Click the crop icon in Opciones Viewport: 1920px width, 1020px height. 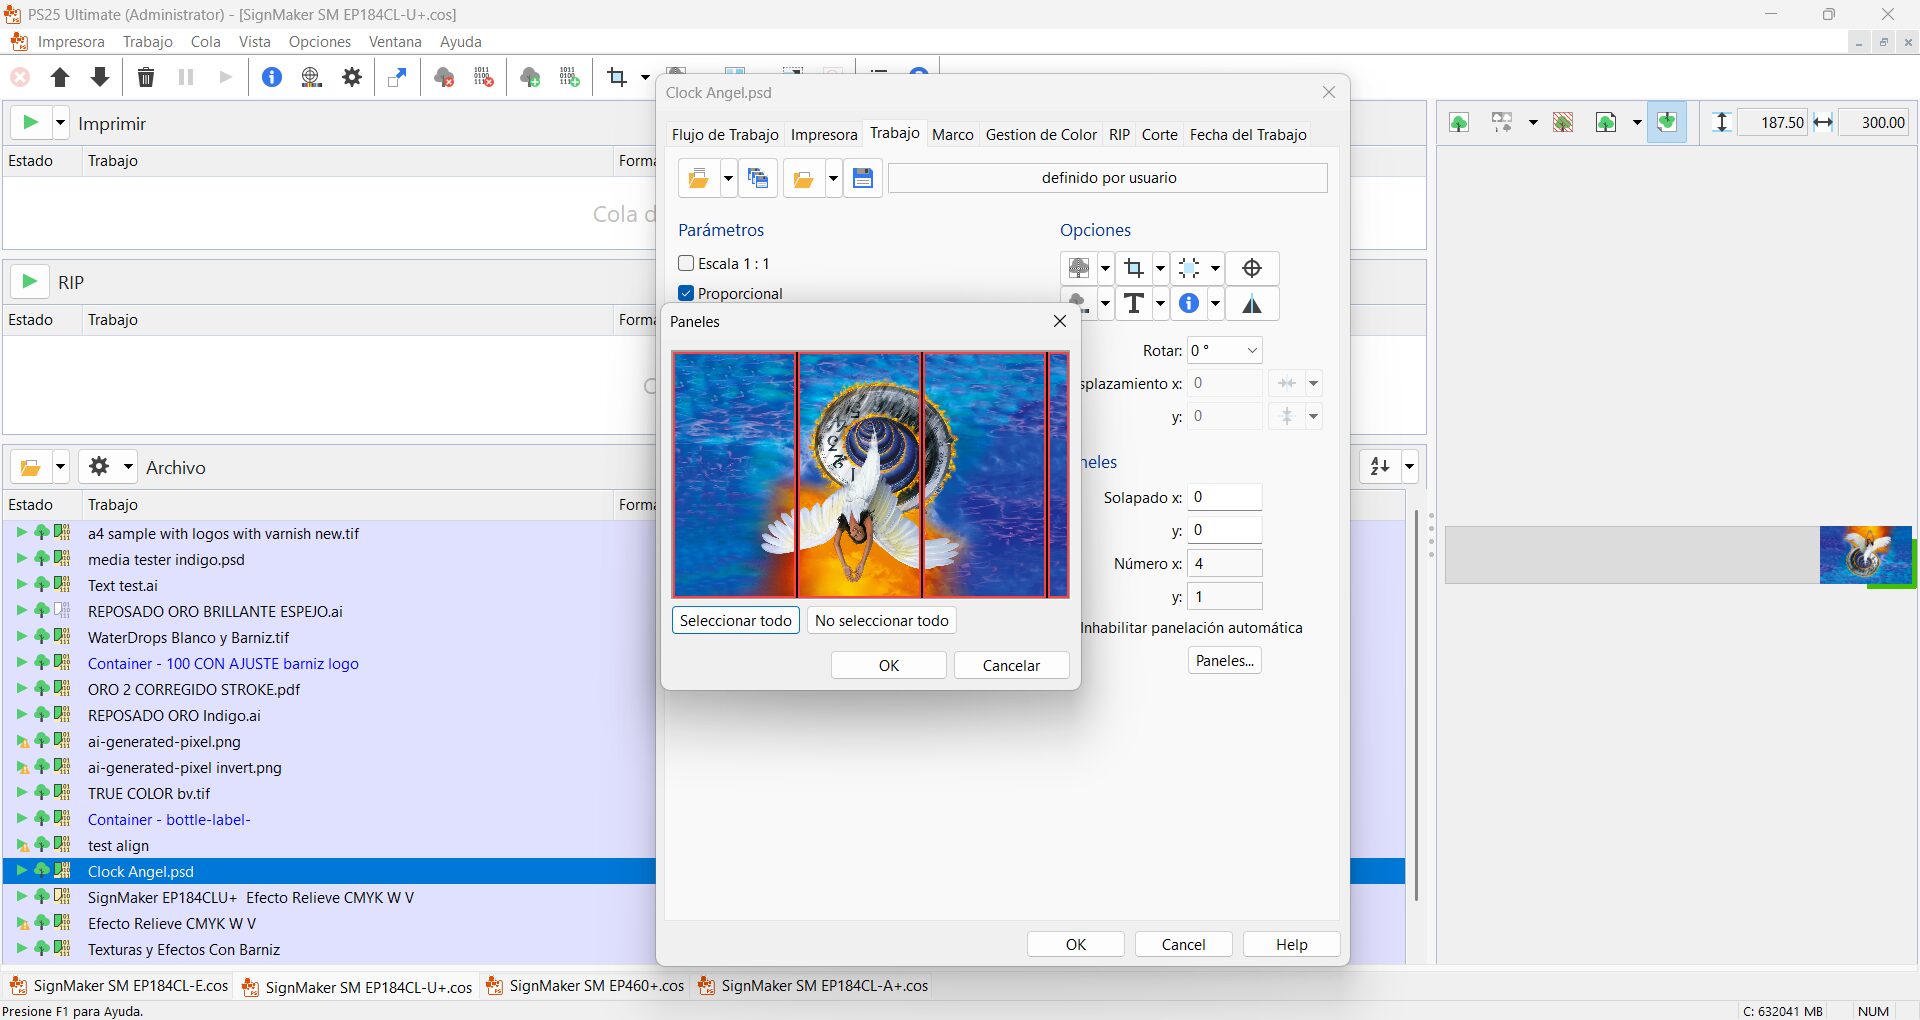1134,268
